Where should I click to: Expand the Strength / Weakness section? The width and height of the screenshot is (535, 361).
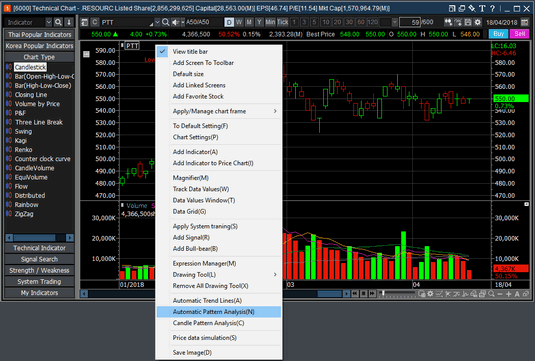pos(40,271)
